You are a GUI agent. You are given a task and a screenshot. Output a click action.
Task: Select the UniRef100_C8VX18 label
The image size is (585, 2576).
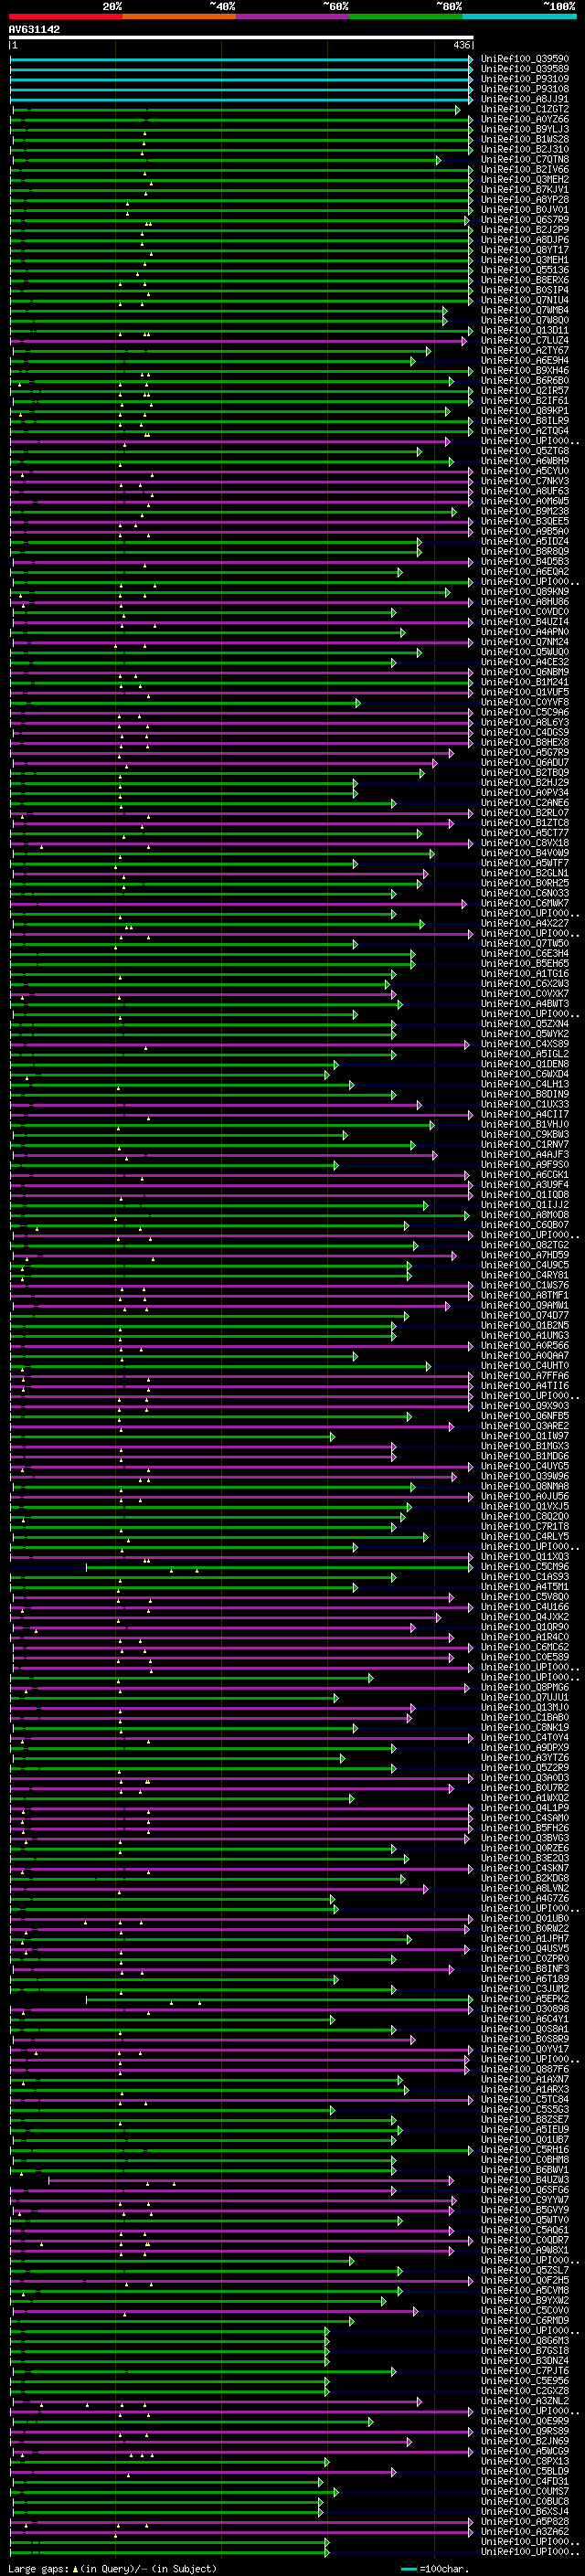(525, 843)
